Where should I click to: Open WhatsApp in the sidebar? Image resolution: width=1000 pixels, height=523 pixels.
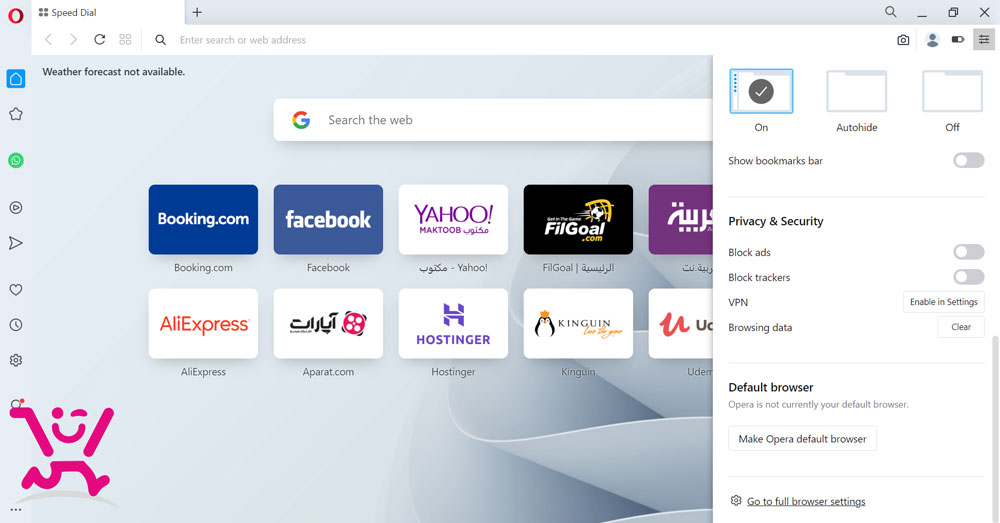(x=16, y=160)
